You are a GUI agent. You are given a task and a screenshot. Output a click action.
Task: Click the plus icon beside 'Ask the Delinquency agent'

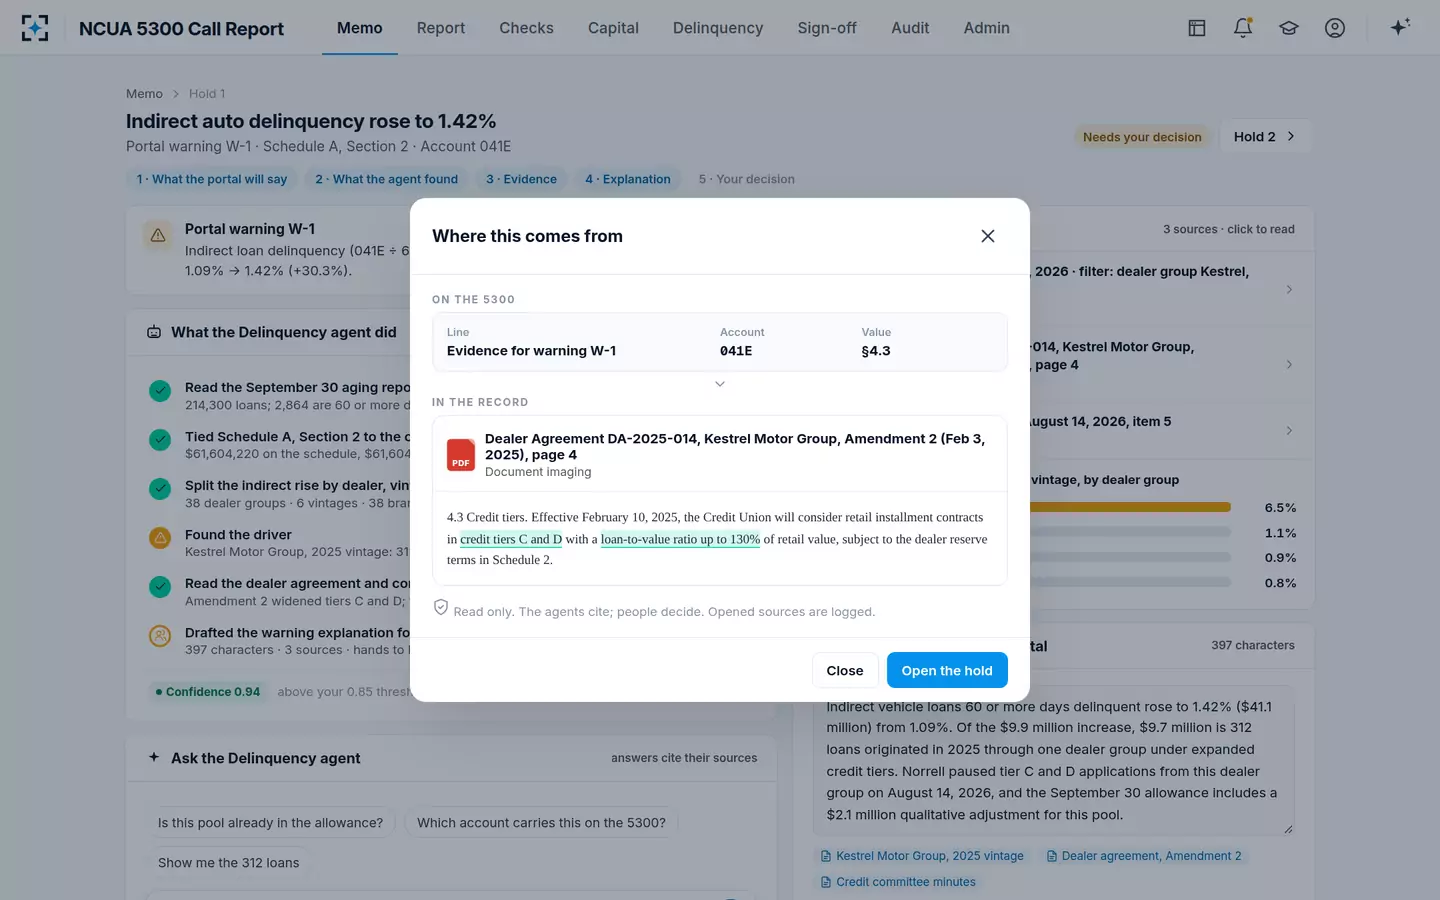click(154, 757)
